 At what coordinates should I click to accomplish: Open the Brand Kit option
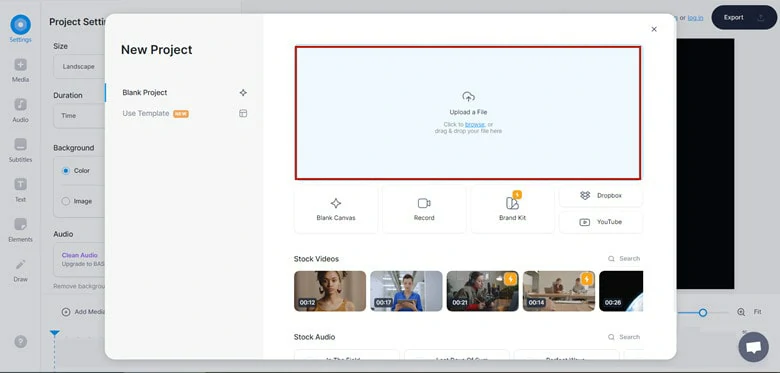(512, 209)
